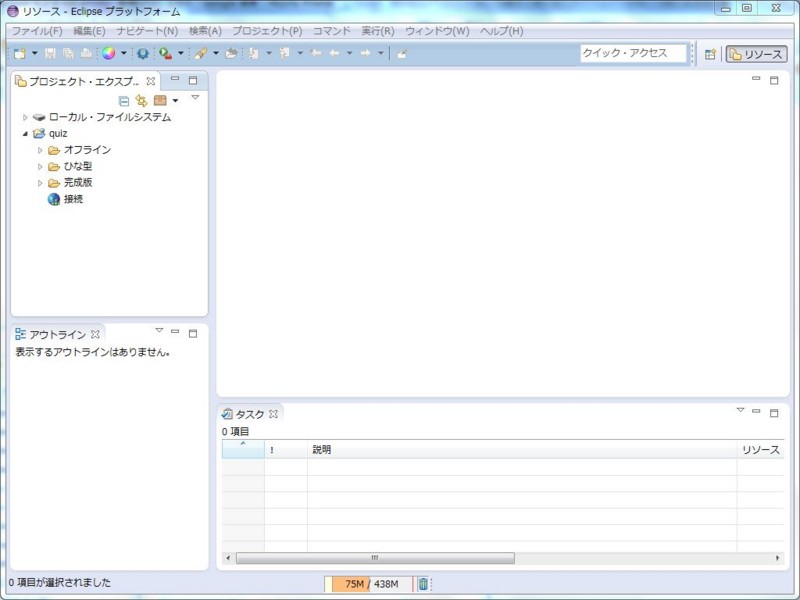The width and height of the screenshot is (800, 600).
Task: Click the Pin Editor toolbar icon
Action: pyautogui.click(x=402, y=54)
